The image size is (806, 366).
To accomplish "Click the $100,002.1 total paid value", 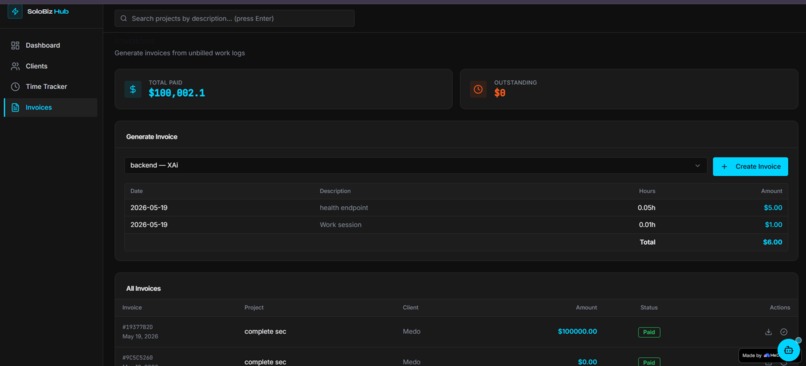I will coord(177,93).
